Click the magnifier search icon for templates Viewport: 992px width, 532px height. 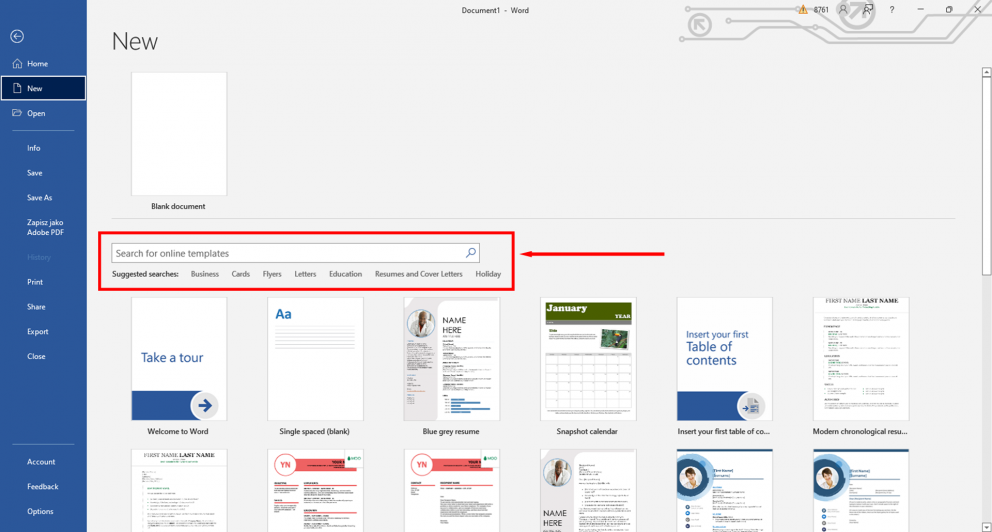pos(471,253)
